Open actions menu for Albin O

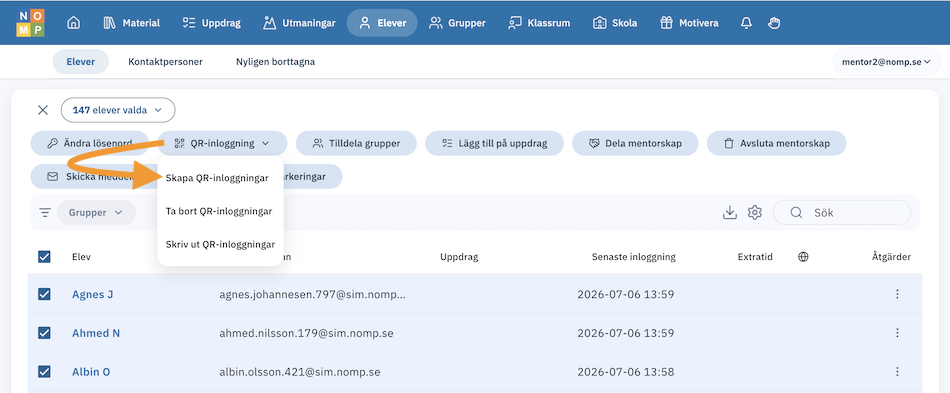click(x=897, y=372)
